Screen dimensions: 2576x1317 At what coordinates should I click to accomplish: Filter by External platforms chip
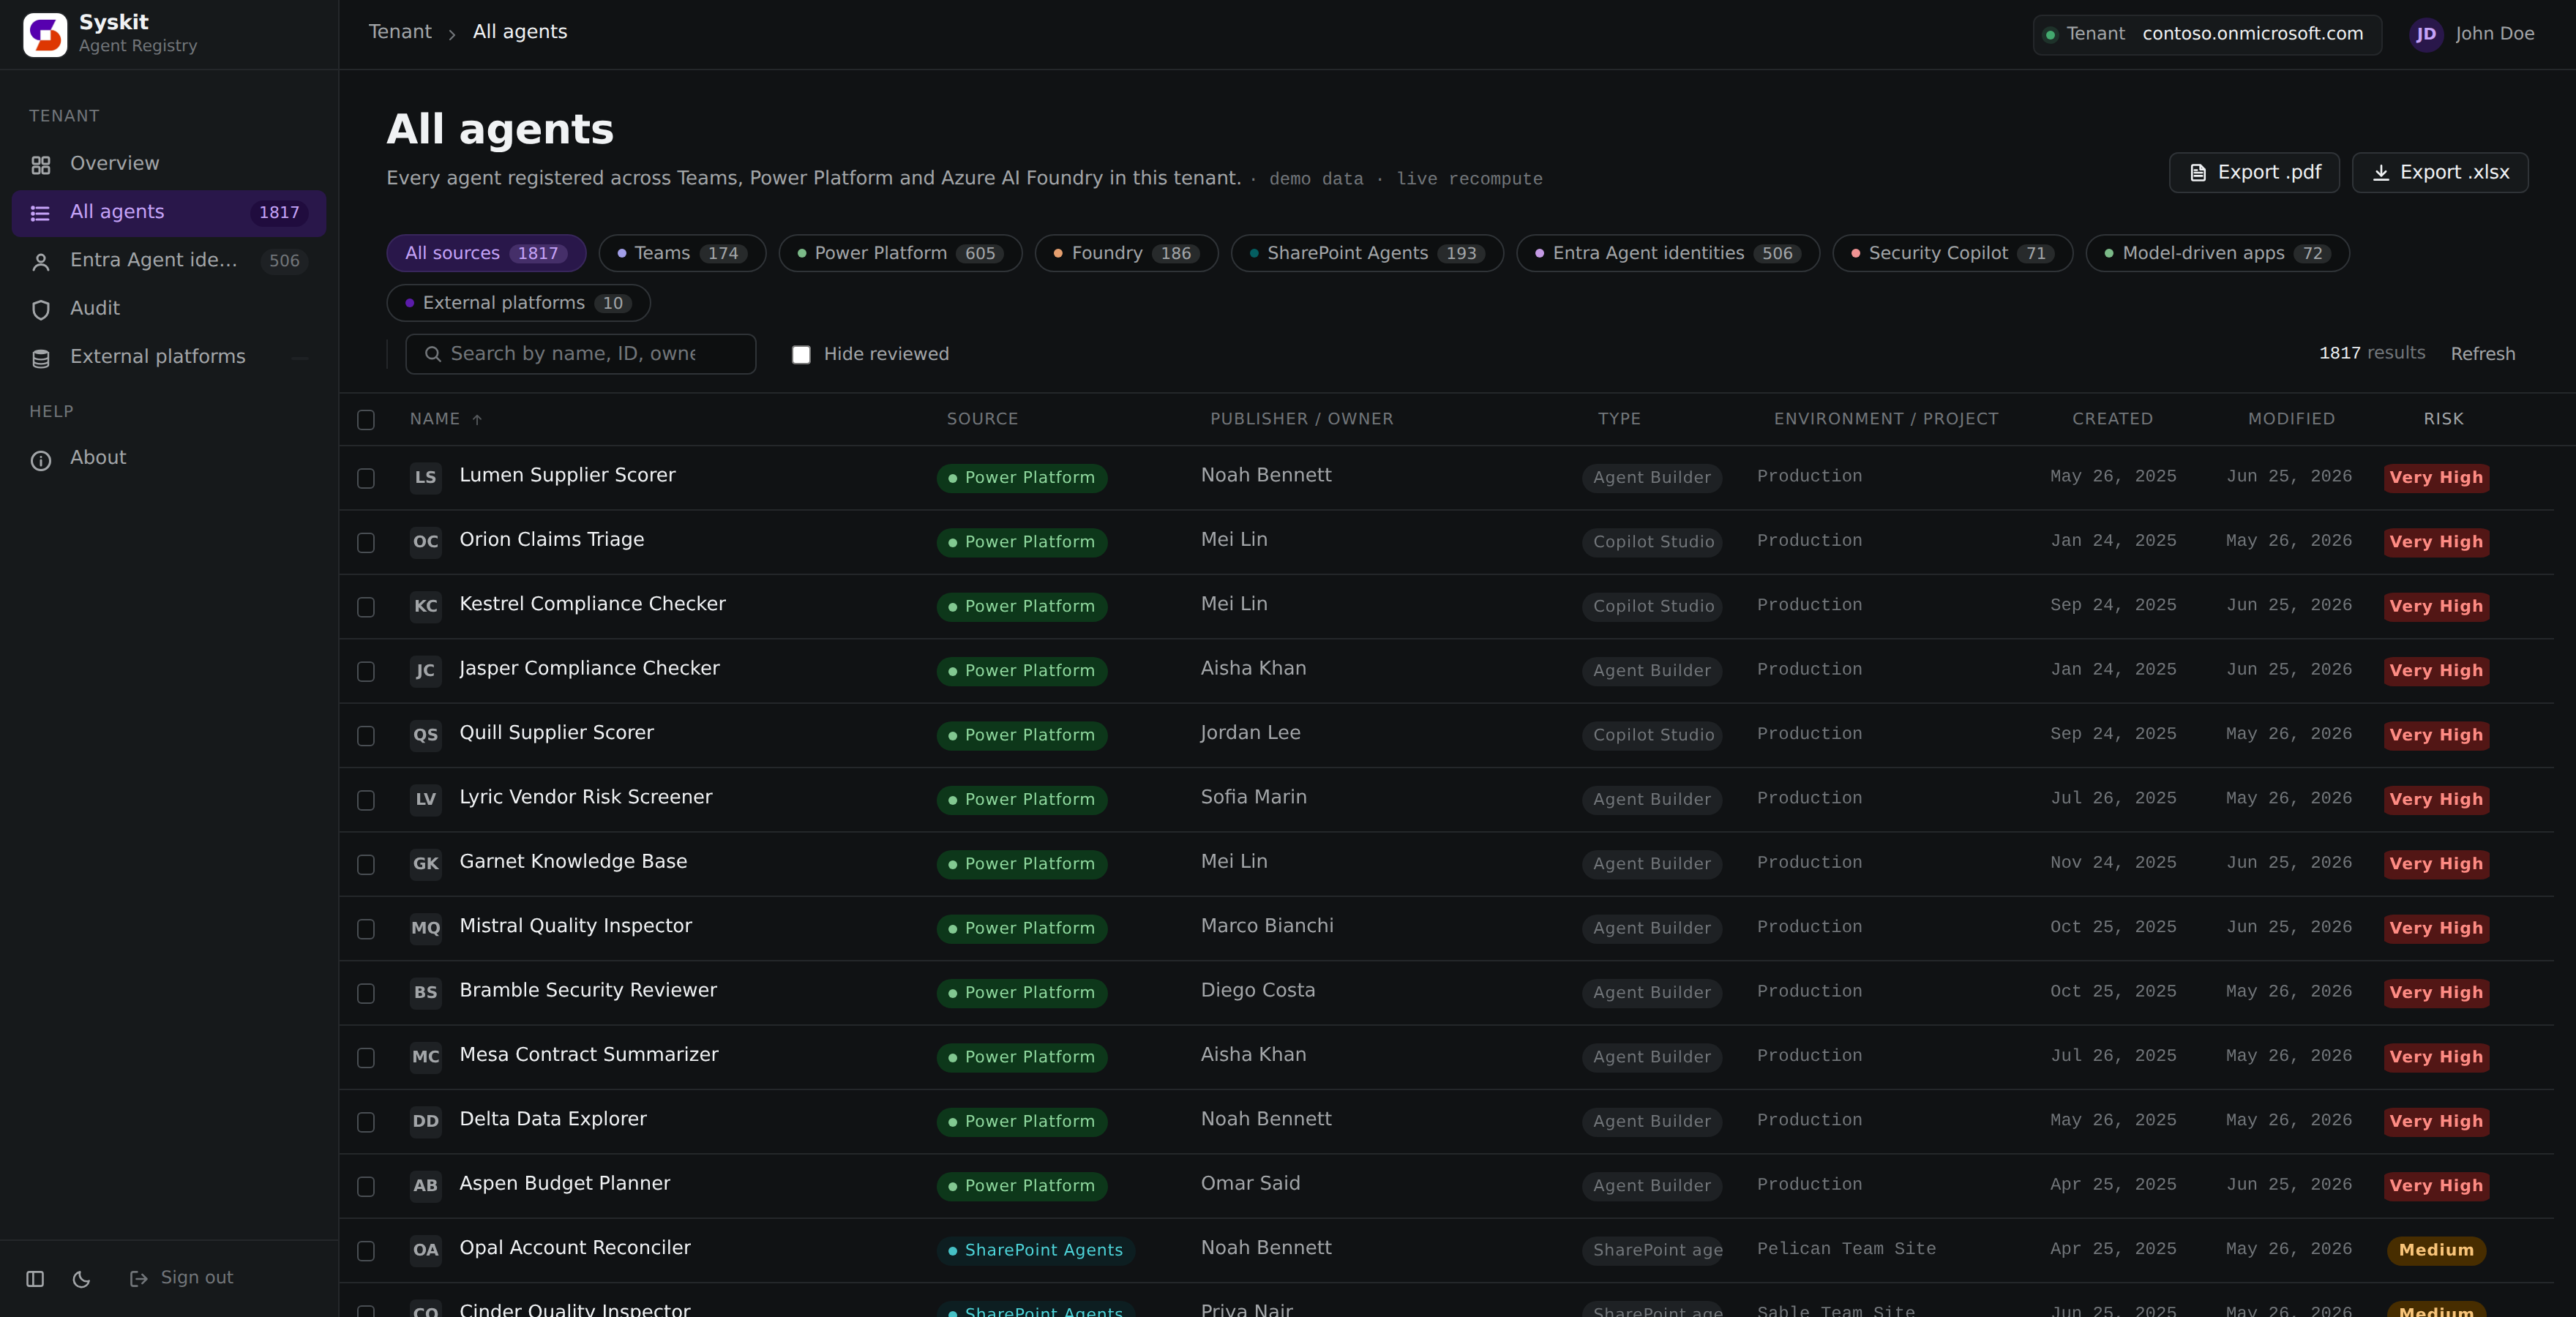pos(518,303)
